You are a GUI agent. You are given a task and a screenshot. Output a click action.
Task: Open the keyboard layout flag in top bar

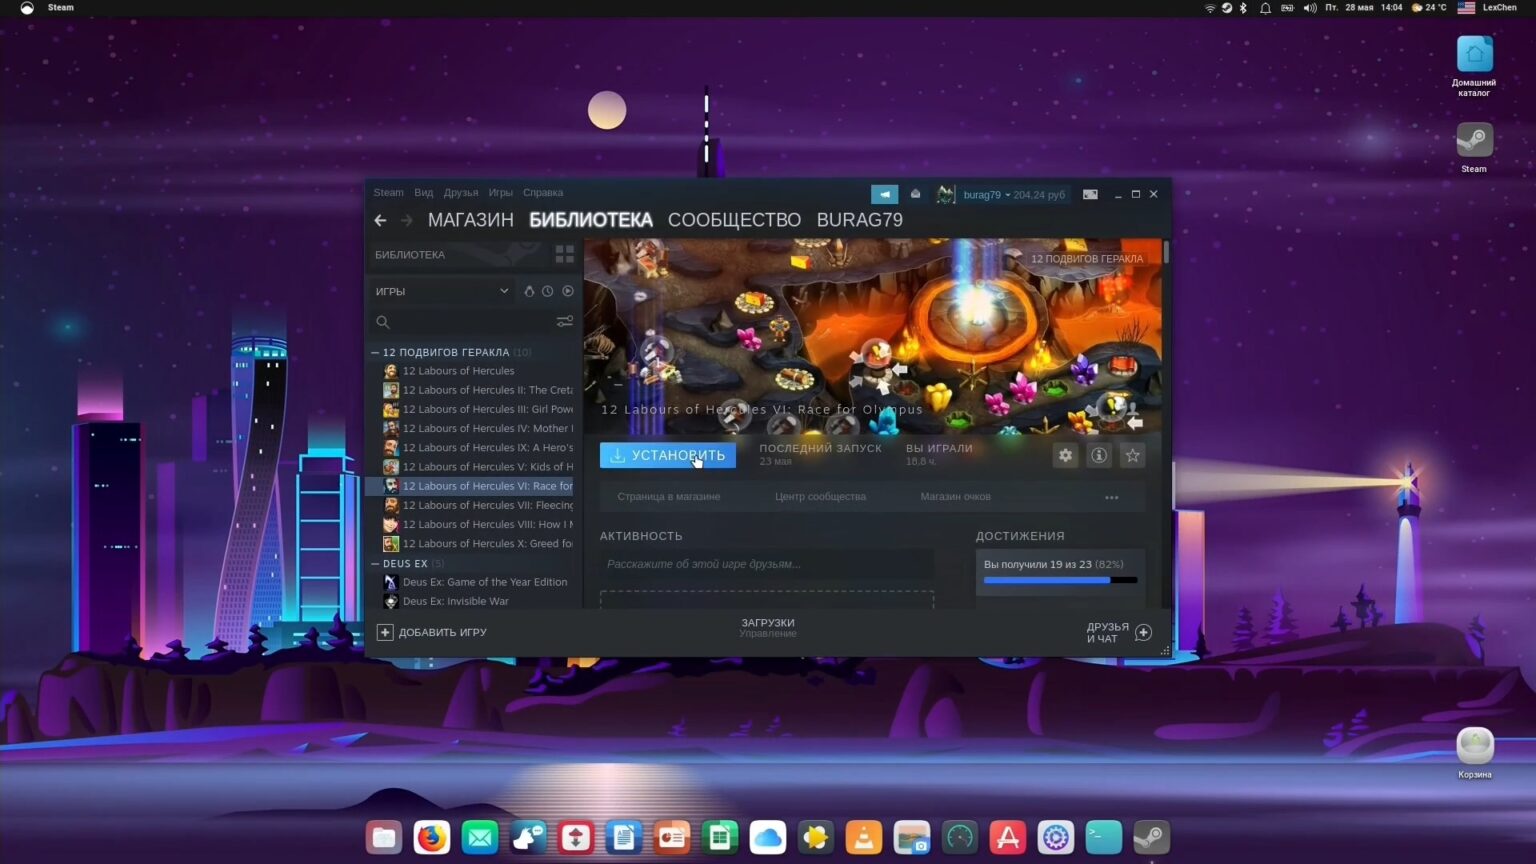[x=1466, y=7]
